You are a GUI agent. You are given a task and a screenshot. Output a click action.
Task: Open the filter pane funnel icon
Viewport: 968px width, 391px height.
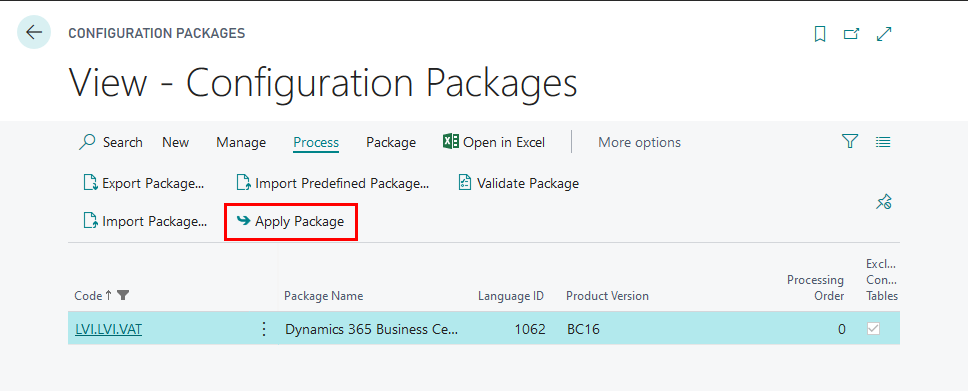pyautogui.click(x=850, y=142)
